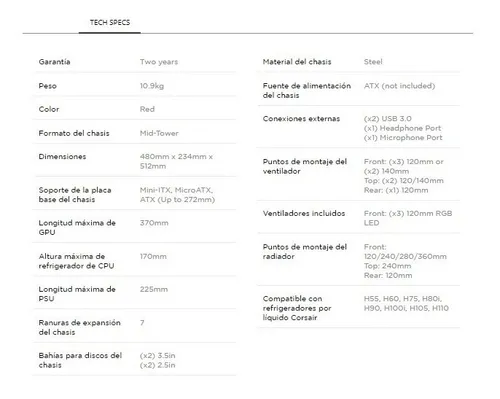Image resolution: width=500 pixels, height=399 pixels.
Task: Select the 10.9kg weight value
Action: [x=152, y=86]
